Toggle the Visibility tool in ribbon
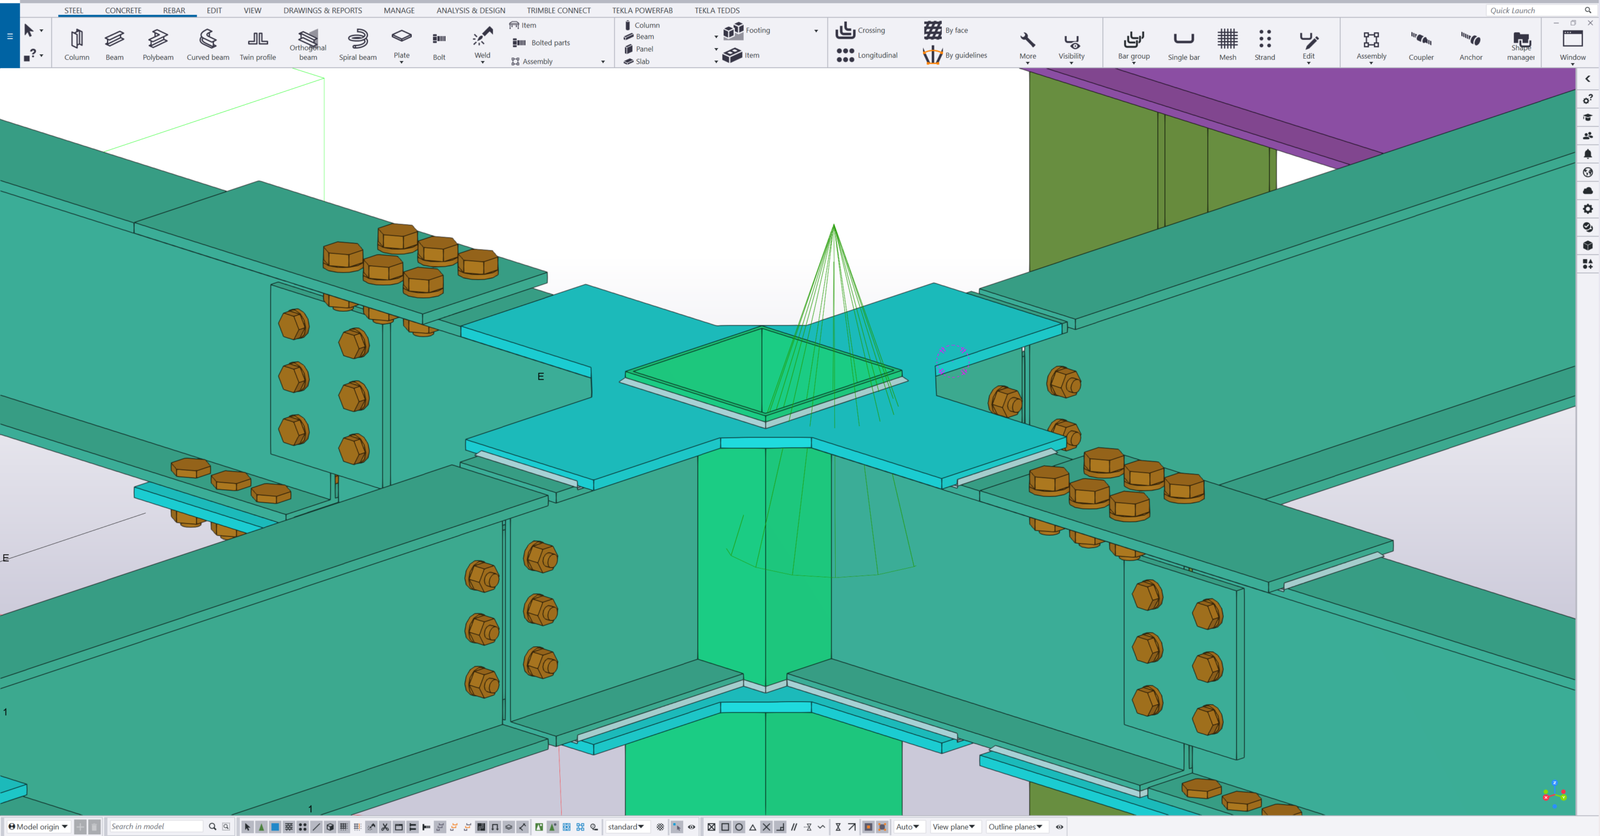The width and height of the screenshot is (1600, 836). pyautogui.click(x=1071, y=44)
